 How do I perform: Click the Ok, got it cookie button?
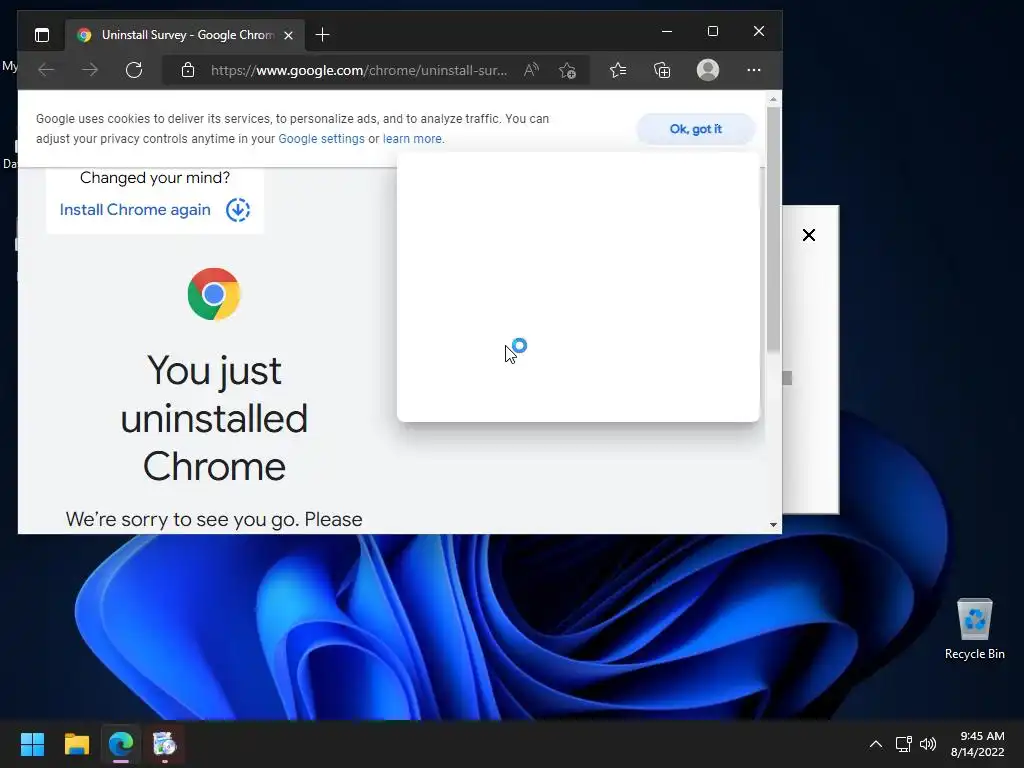[x=696, y=129]
